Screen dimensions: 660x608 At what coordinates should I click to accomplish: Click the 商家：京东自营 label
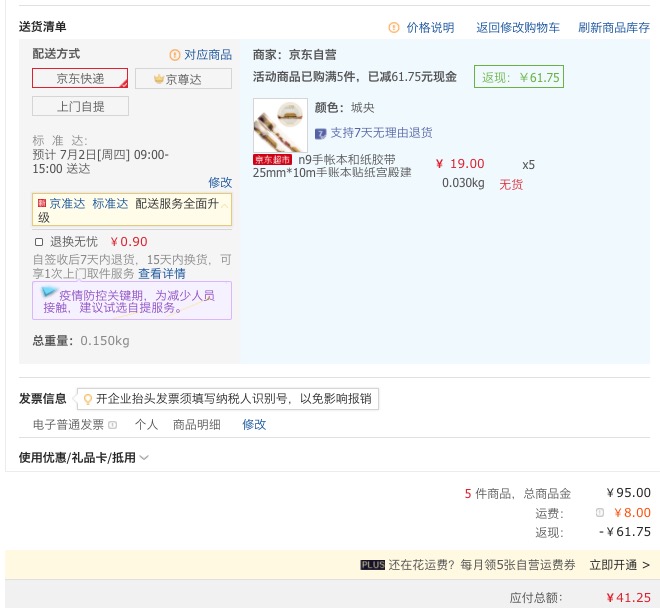click(295, 55)
